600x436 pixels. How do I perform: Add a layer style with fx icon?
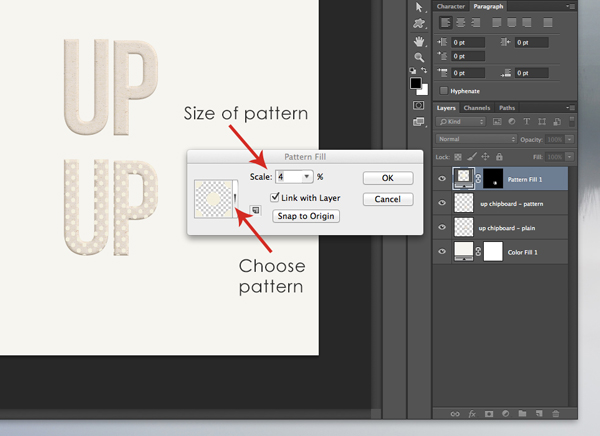pyautogui.click(x=472, y=412)
